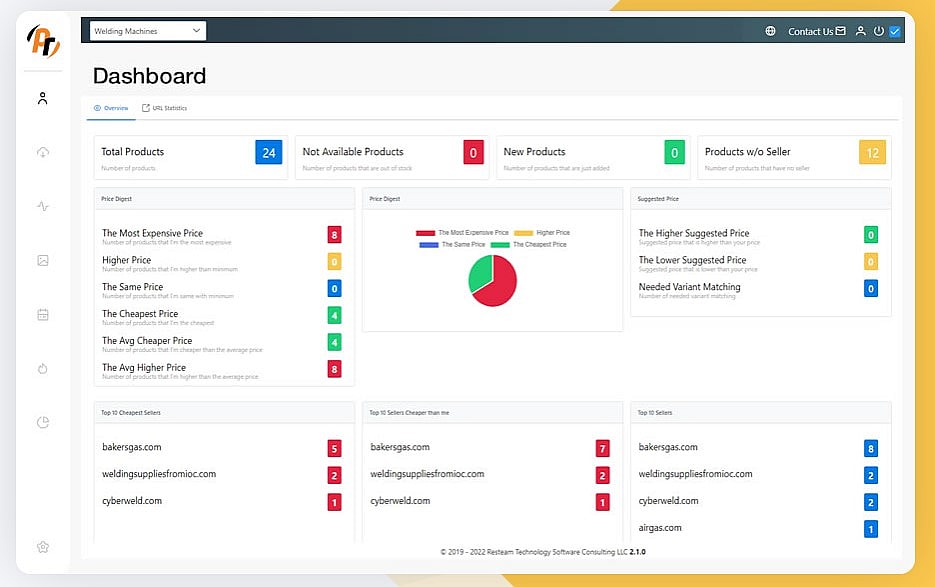Click the calendar icon in the sidebar
935x587 pixels.
point(42,314)
